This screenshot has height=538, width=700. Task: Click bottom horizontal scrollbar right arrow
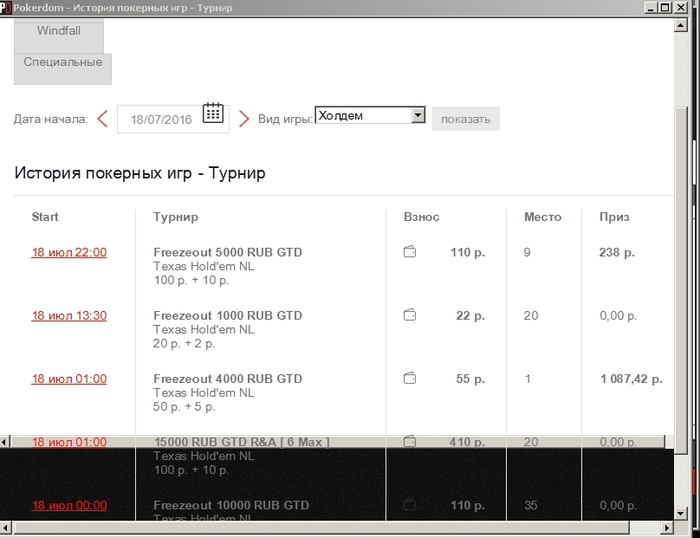click(x=667, y=528)
